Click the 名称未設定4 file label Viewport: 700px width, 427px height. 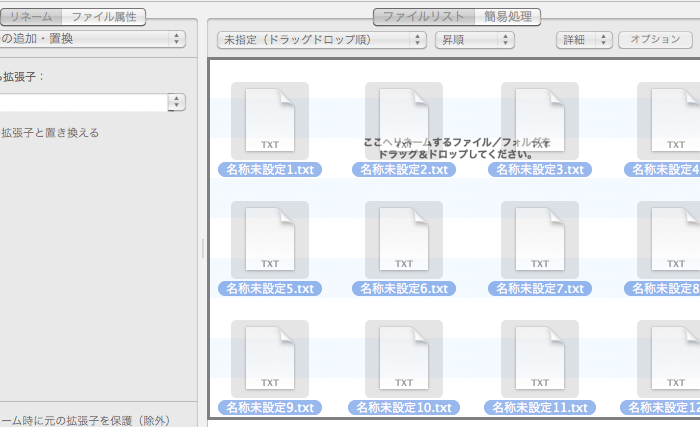[x=663, y=170]
